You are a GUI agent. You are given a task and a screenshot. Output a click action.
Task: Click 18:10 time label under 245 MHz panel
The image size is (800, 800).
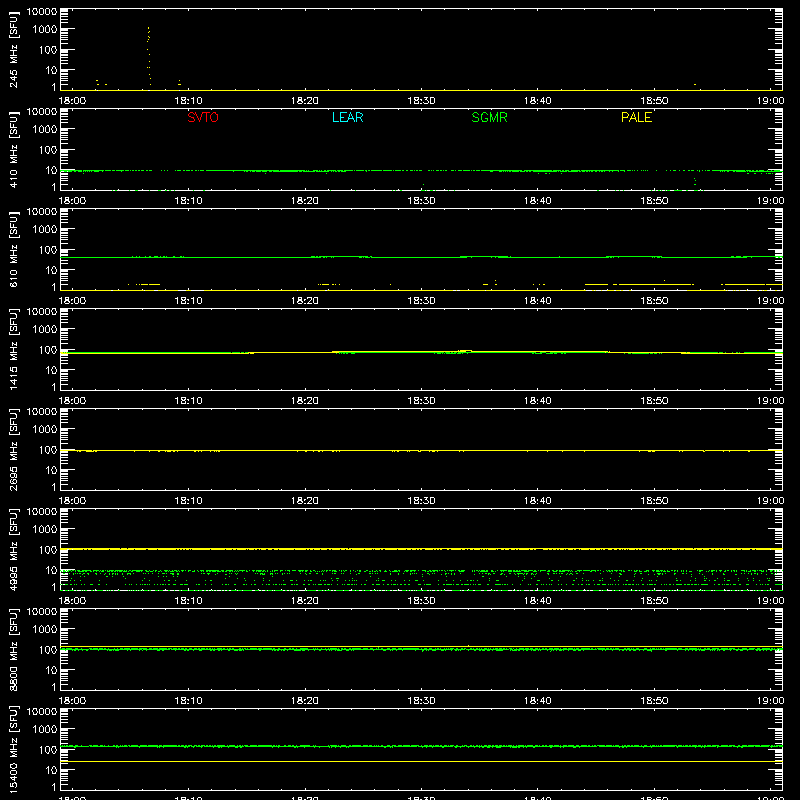(188, 101)
